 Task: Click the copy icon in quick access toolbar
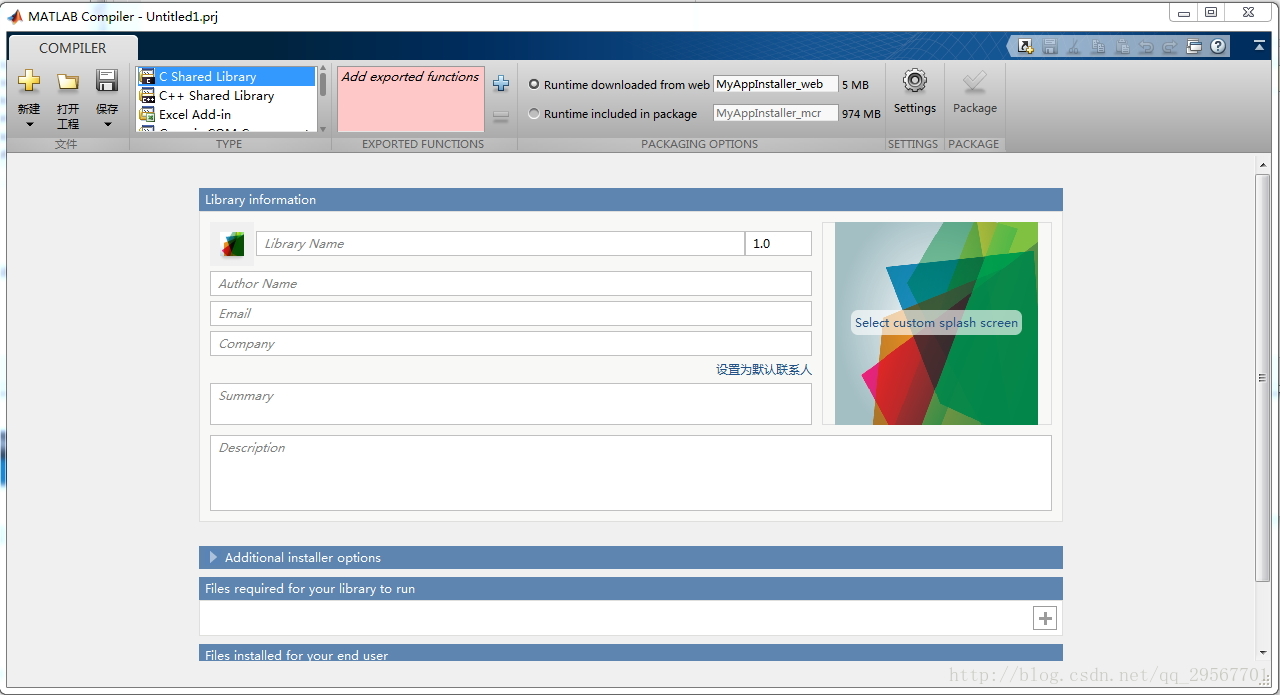point(1098,46)
